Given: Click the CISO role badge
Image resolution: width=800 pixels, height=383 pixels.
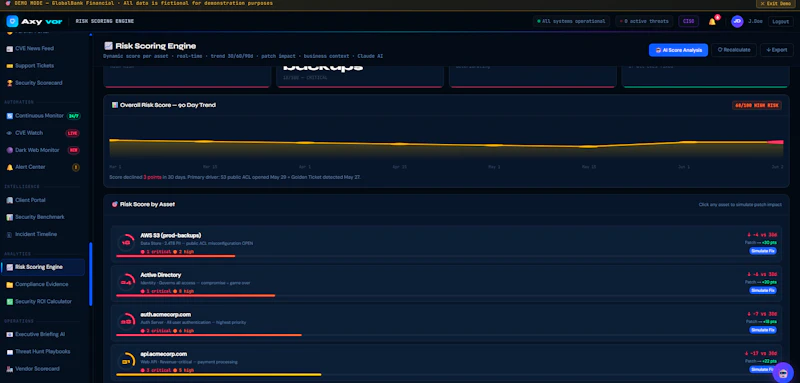Looking at the screenshot, I should pyautogui.click(x=688, y=21).
